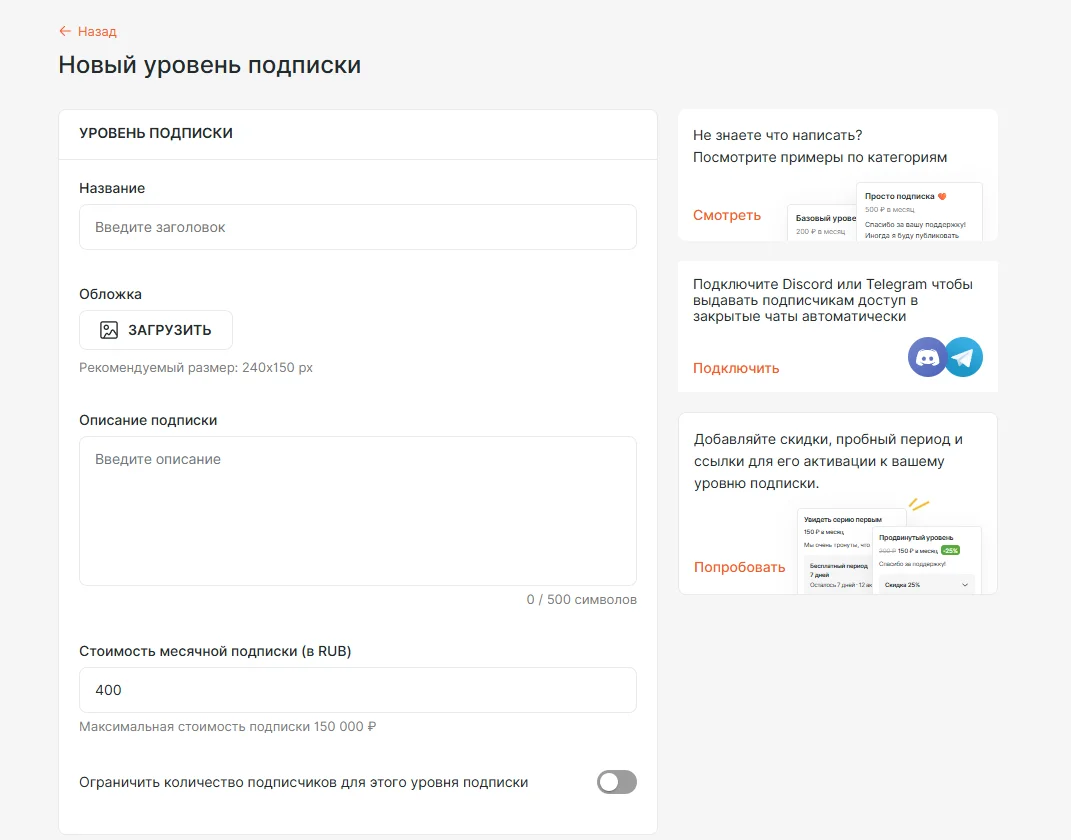Open category examples via Смотреть
This screenshot has width=1071, height=840.
pos(727,215)
